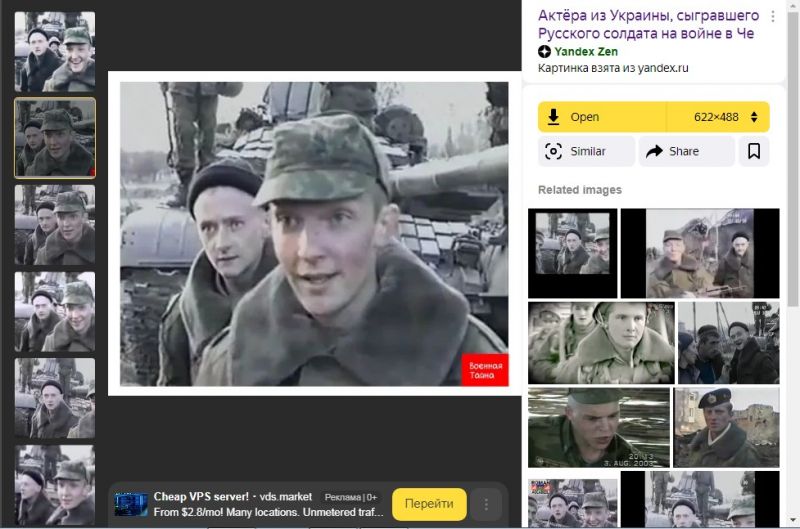This screenshot has height=529, width=800.
Task: Expand the 622×488 size dropdown
Action: (x=719, y=117)
